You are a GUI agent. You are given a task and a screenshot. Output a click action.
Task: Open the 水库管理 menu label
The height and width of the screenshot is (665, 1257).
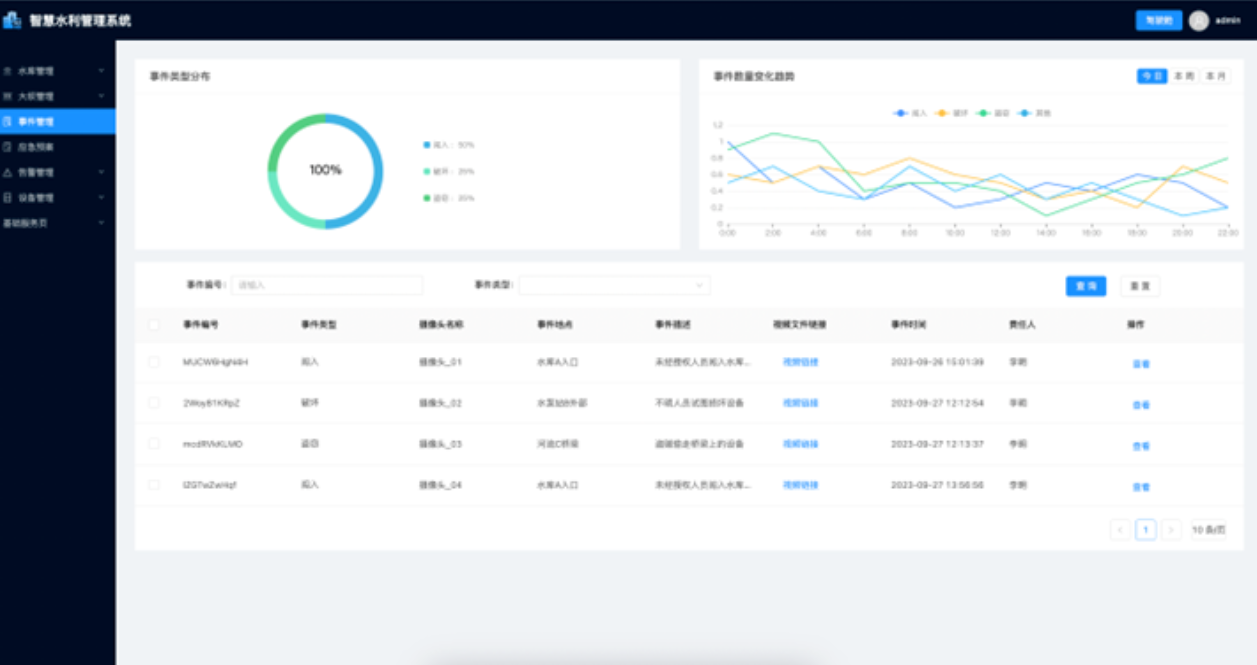point(36,71)
